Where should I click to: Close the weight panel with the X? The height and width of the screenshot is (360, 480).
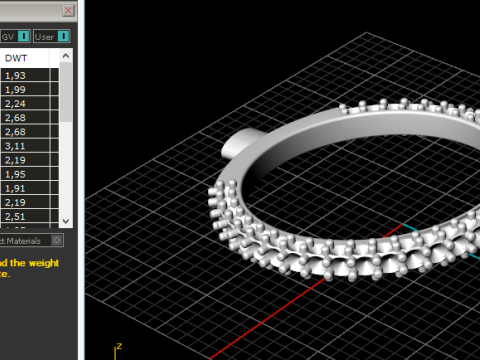point(68,10)
